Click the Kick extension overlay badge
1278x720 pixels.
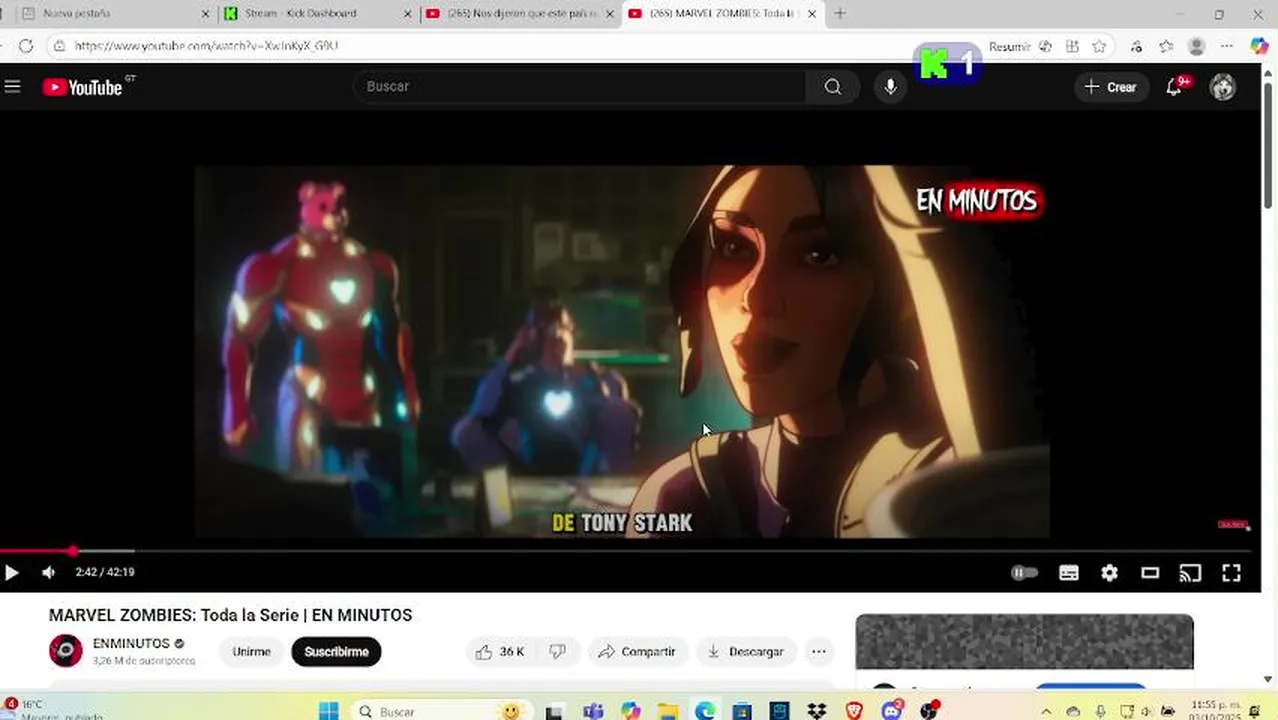tap(947, 65)
